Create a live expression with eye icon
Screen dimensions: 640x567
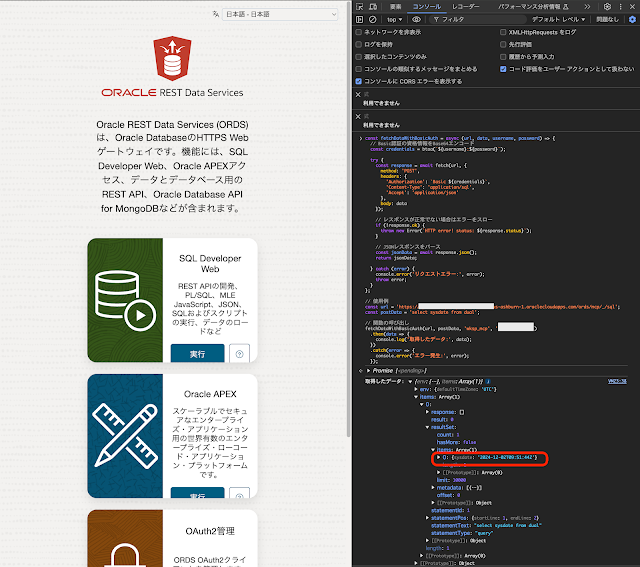click(x=416, y=19)
